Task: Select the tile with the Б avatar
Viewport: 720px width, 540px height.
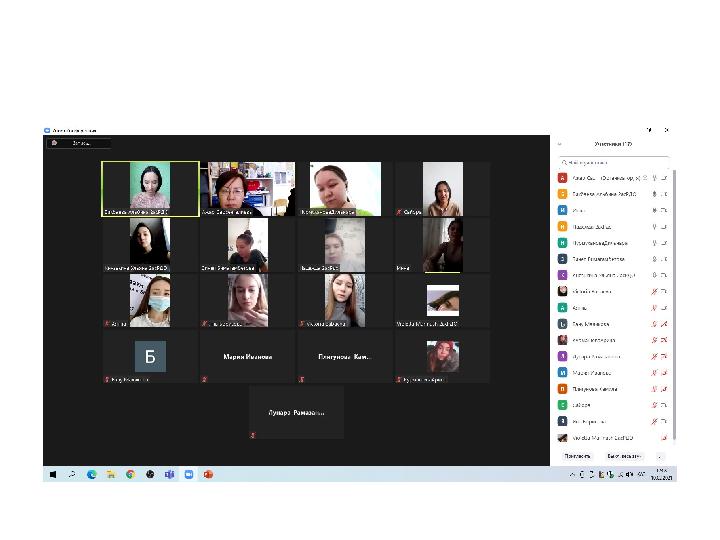Action: pos(150,357)
